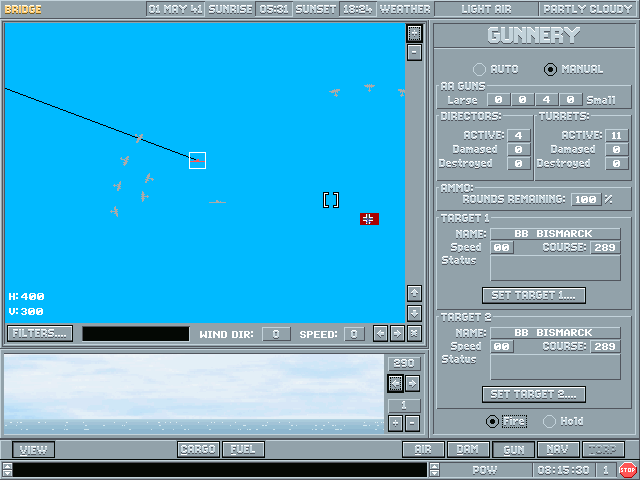Pan the map right with right arrow
640x480 pixels.
tap(397, 333)
